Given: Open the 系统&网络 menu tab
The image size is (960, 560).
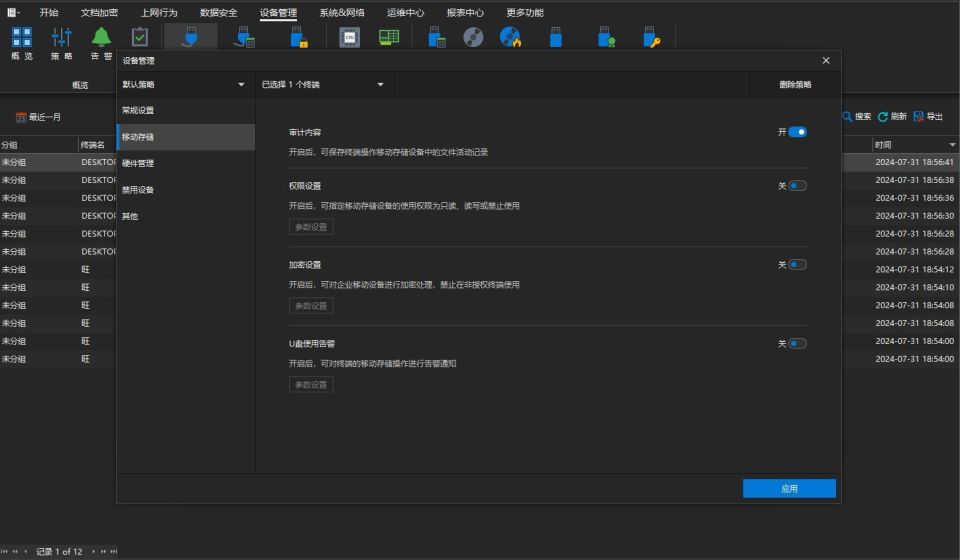Looking at the screenshot, I should click(x=342, y=12).
